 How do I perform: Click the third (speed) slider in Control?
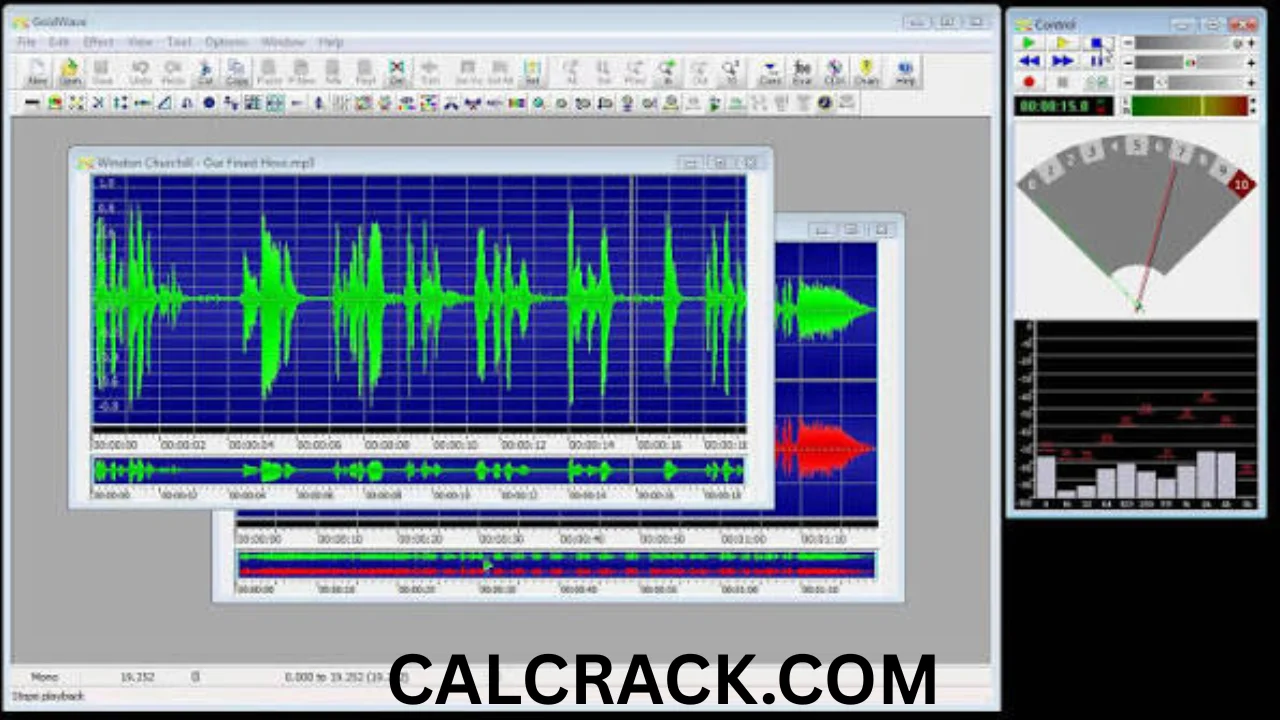coord(1189,82)
